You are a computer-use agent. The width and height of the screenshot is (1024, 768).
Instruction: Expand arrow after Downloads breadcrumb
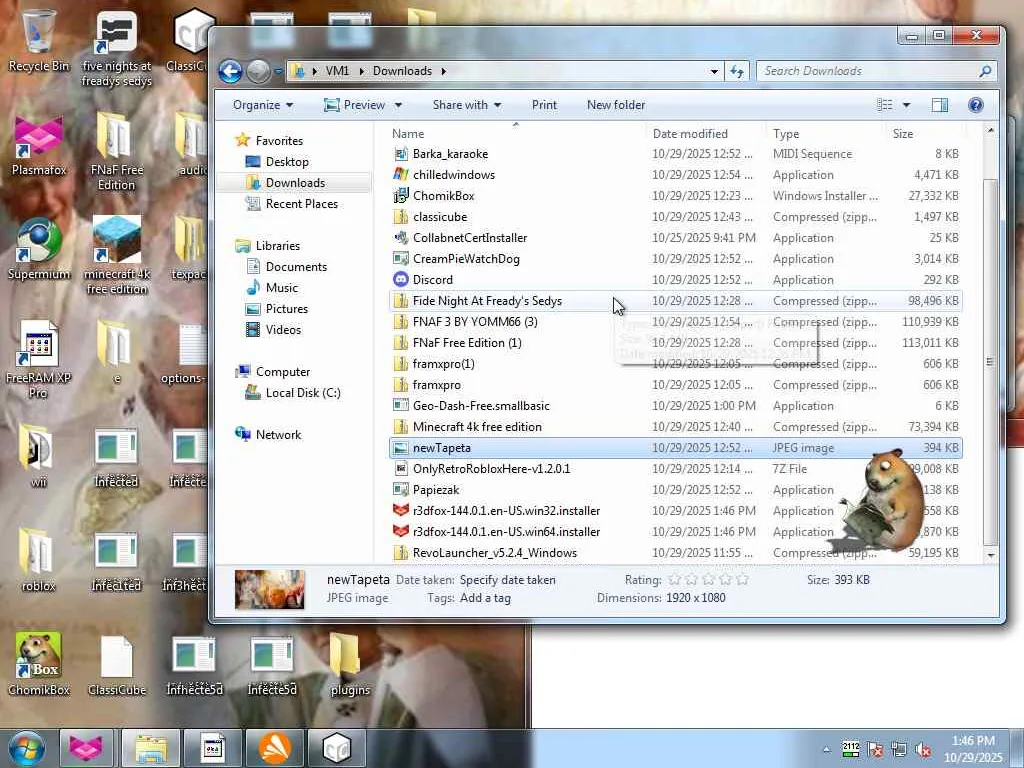coord(443,71)
